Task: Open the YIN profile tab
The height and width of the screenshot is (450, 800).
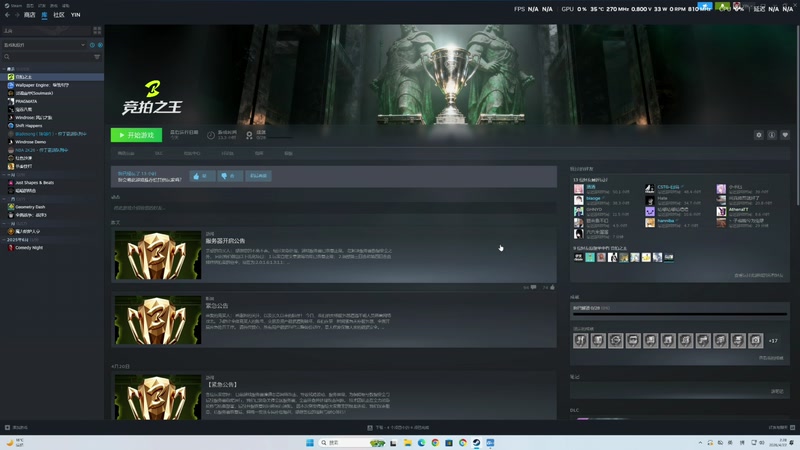Action: click(x=76, y=15)
